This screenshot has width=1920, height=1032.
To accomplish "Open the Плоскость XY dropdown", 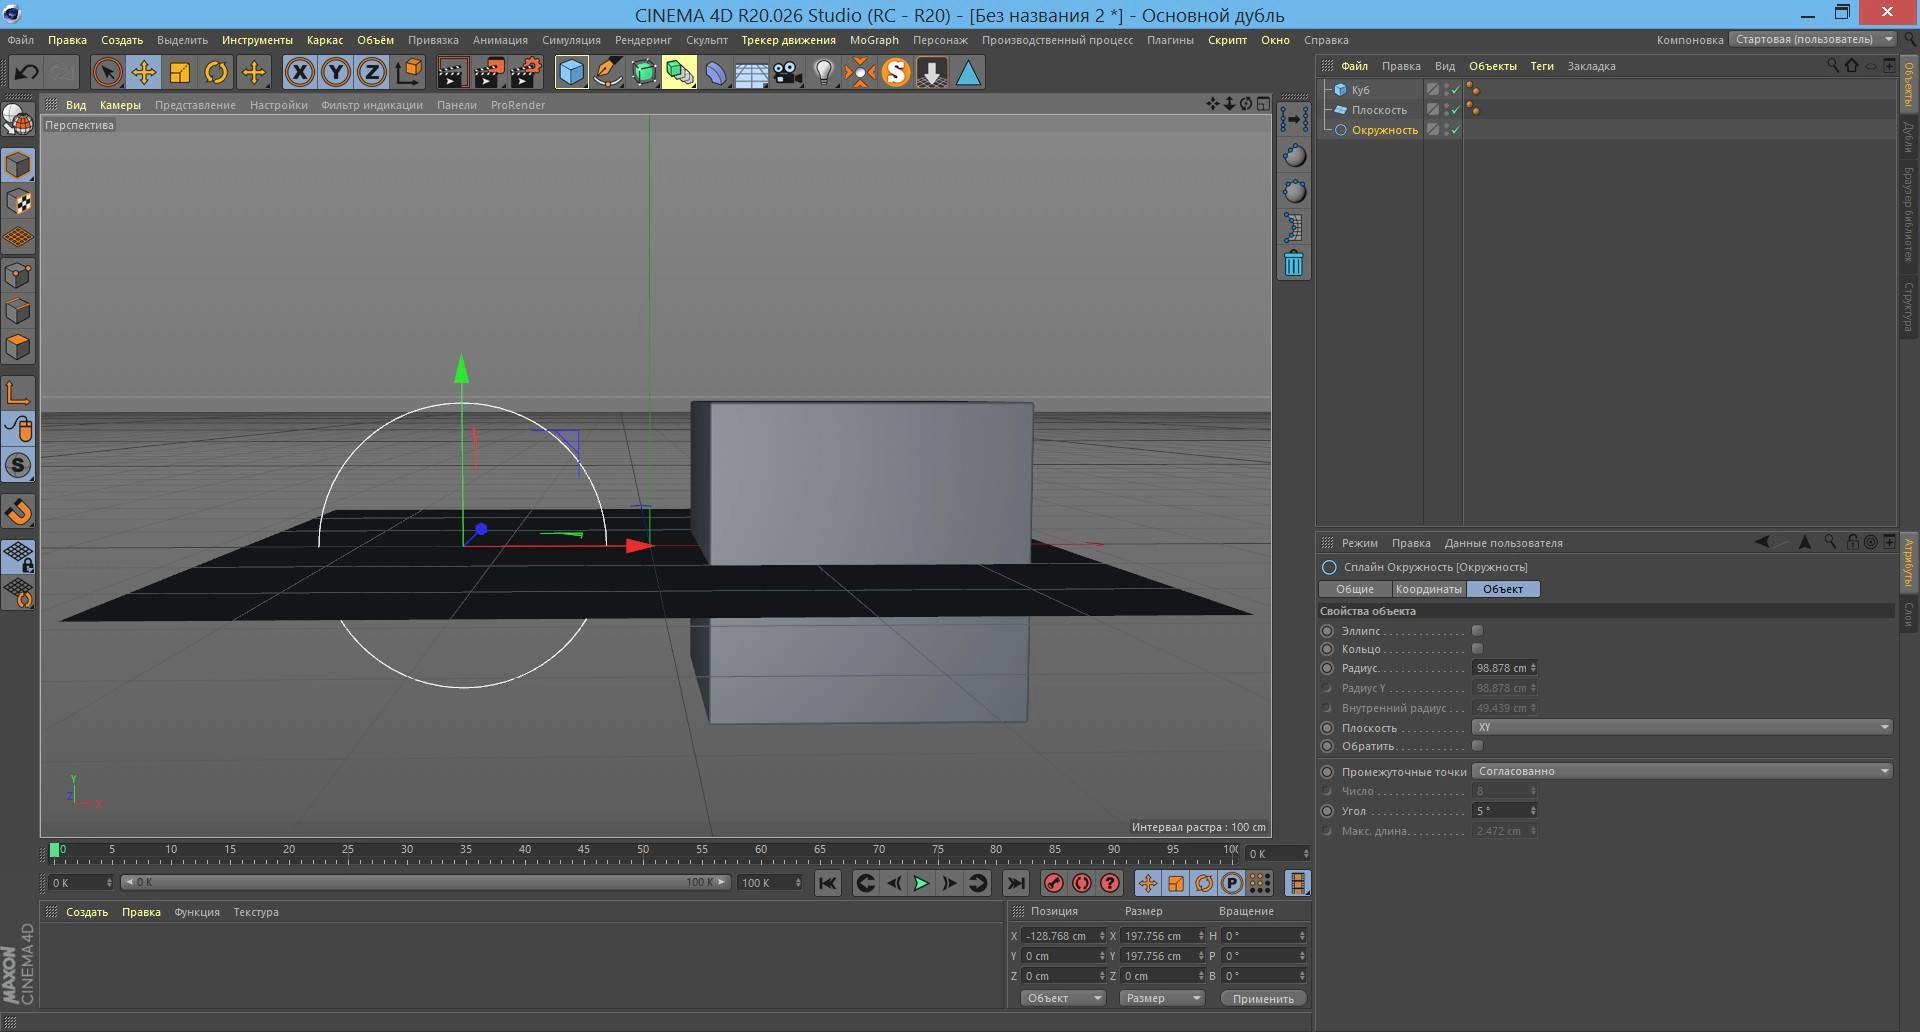I will pyautogui.click(x=1682, y=727).
